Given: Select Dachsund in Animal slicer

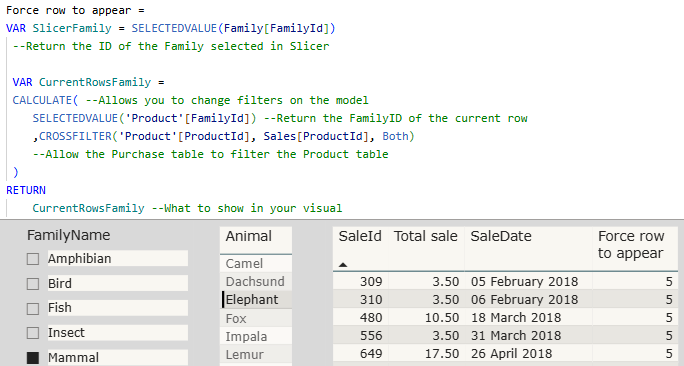Looking at the screenshot, I should point(256,281).
